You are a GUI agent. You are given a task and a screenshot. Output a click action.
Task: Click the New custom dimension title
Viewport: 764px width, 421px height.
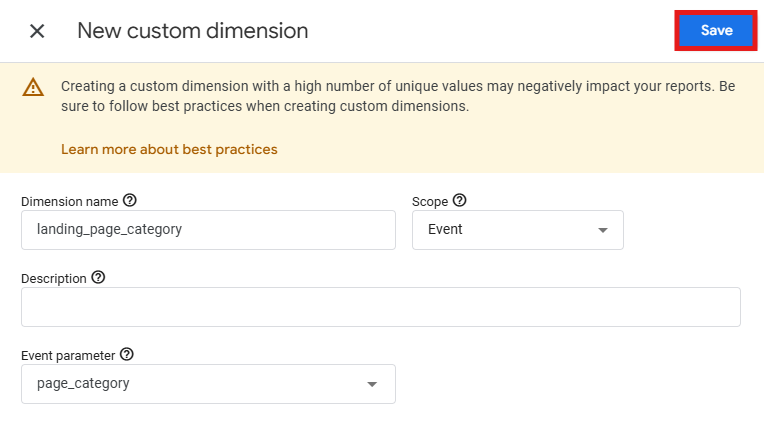193,31
